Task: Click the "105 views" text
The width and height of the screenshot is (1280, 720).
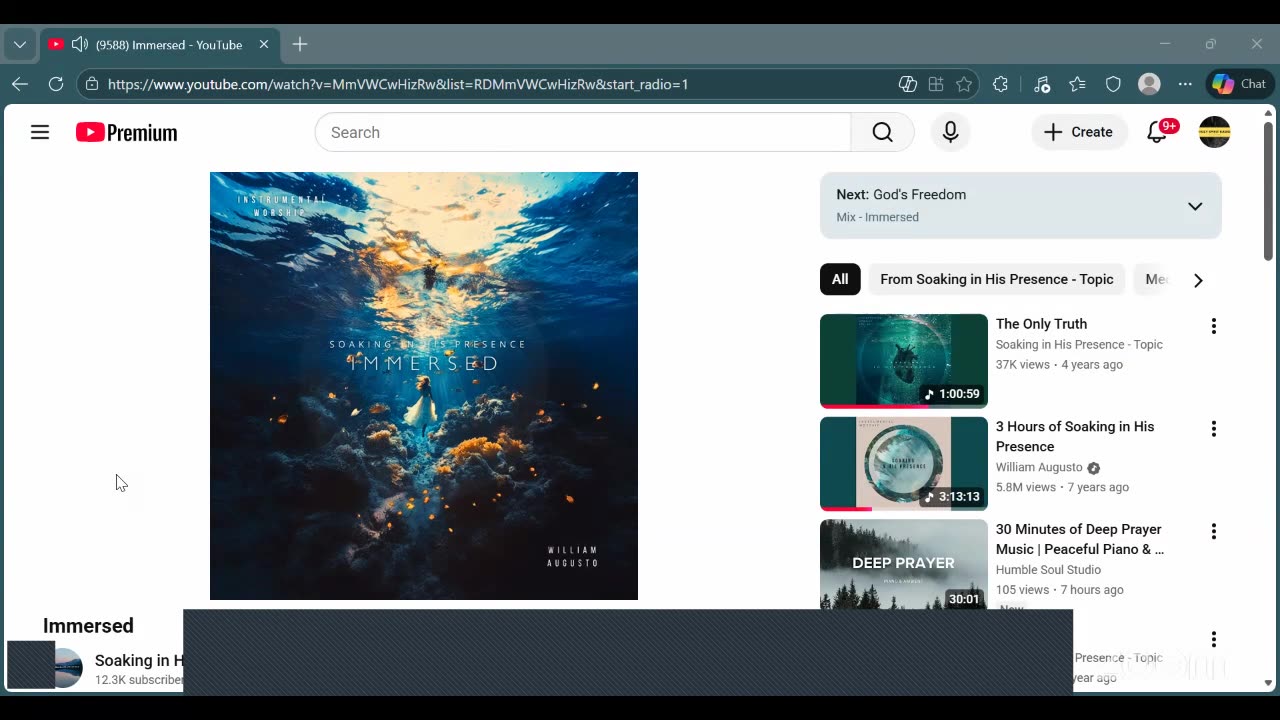Action: point(1022,590)
